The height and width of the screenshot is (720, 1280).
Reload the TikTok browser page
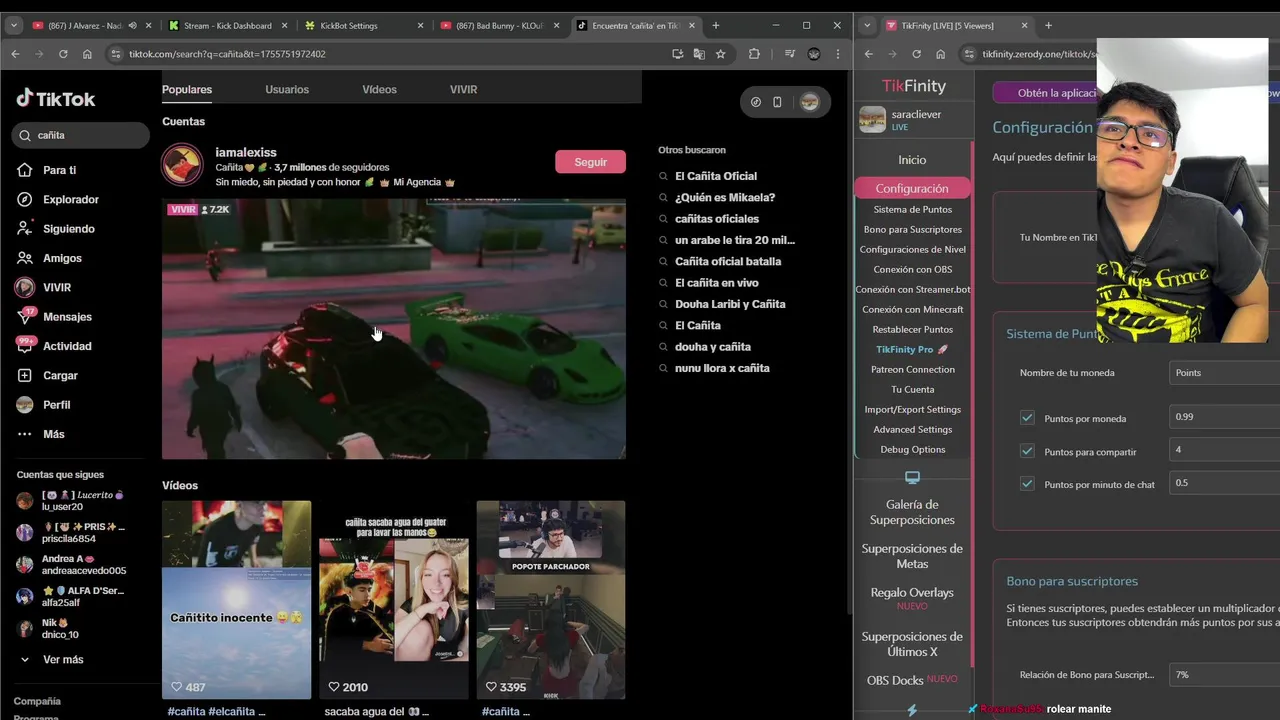pyautogui.click(x=63, y=54)
